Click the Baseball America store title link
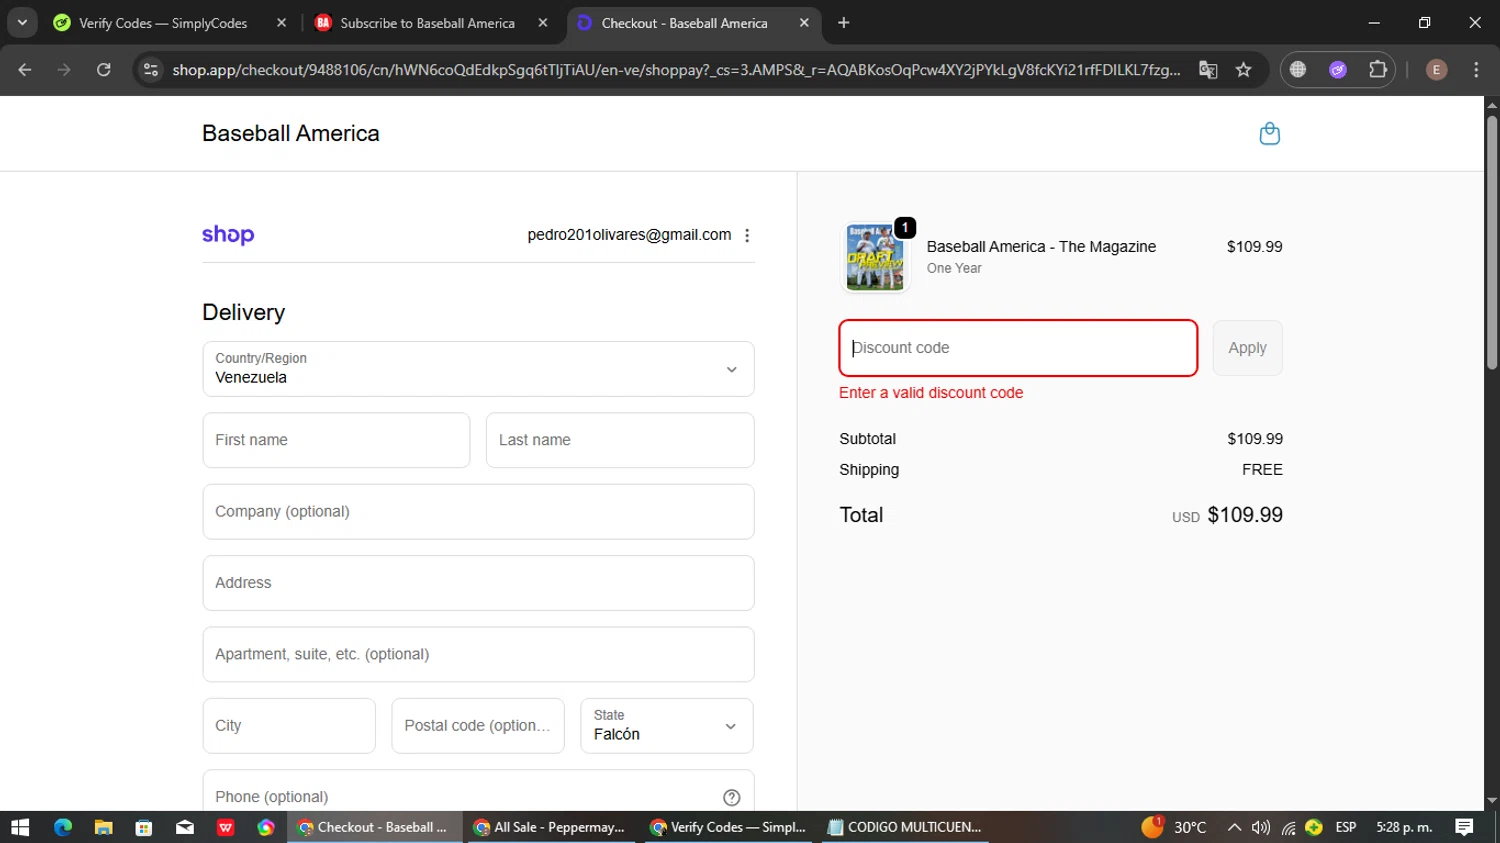Screen dimensions: 1500x843 (x=291, y=133)
